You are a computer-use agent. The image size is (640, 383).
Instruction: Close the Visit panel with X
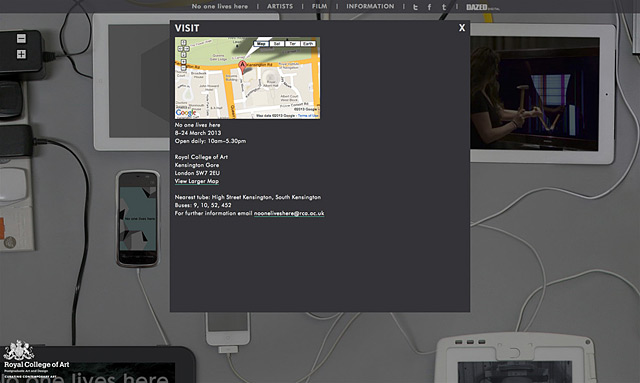coord(462,28)
